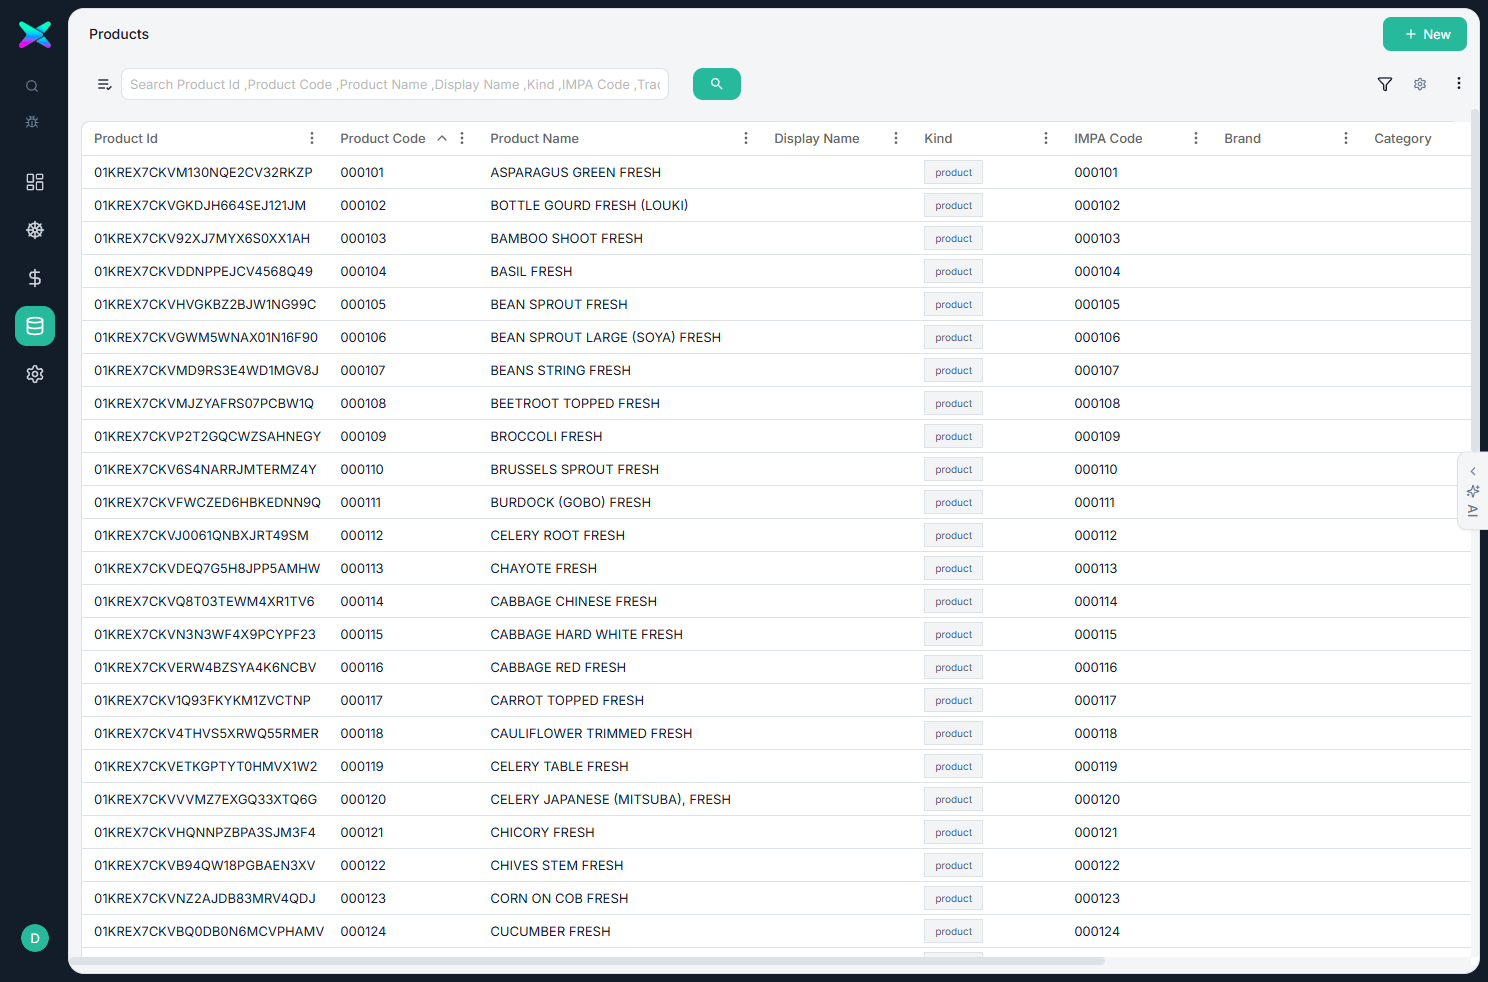The height and width of the screenshot is (982, 1488).
Task: Open the Brand column menu
Action: point(1346,138)
